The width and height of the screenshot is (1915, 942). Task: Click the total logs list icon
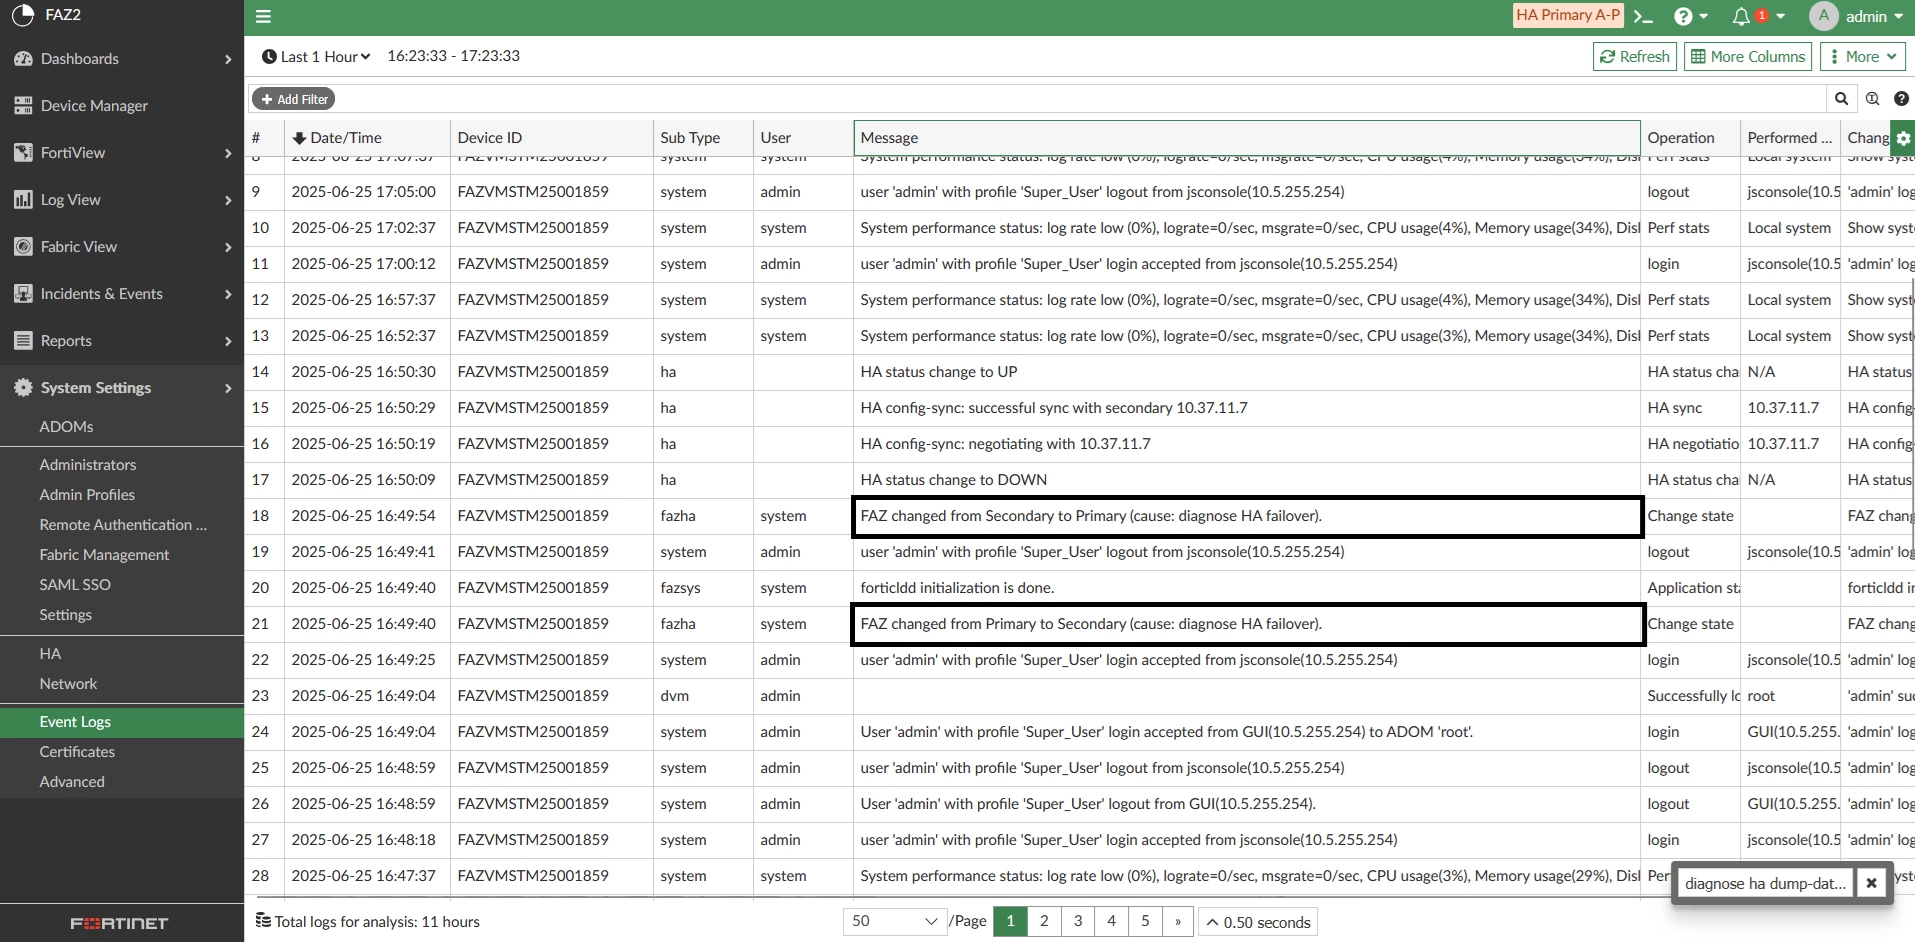click(263, 920)
